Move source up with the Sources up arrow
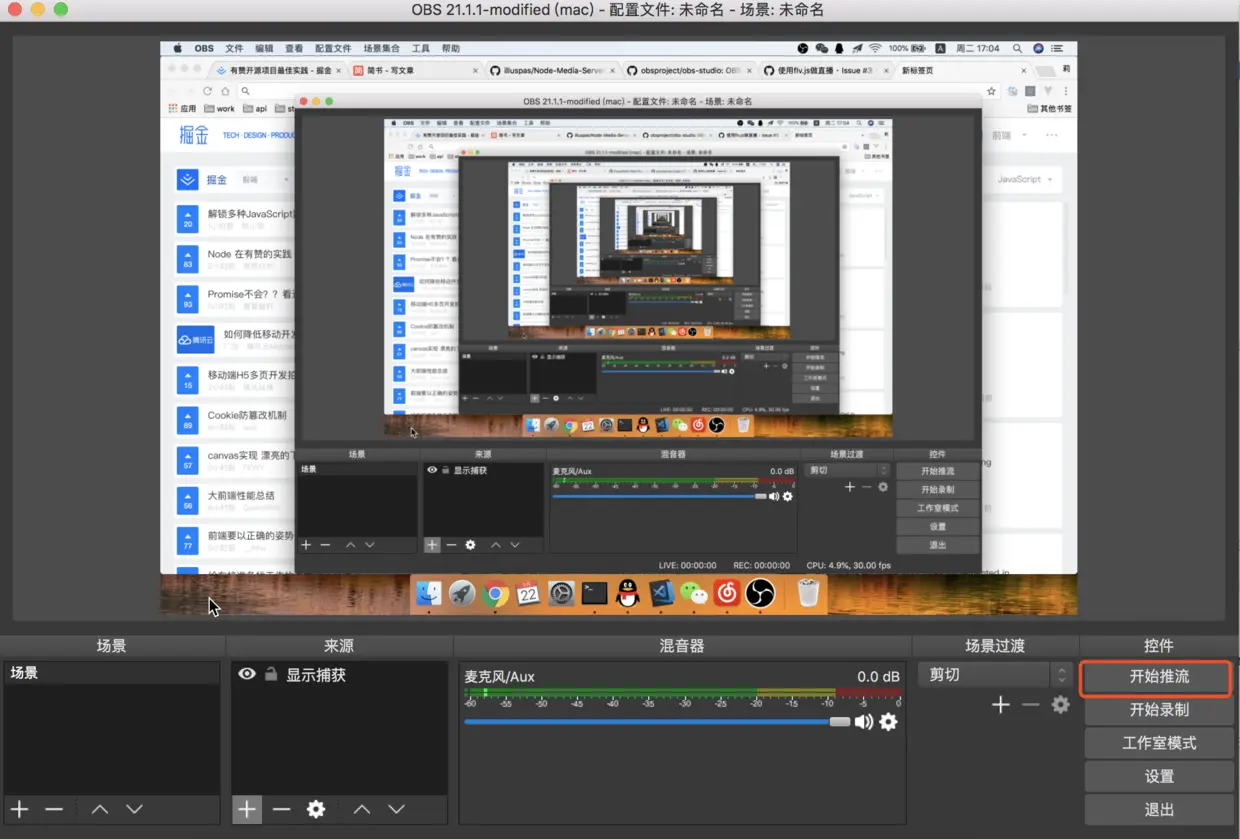The height and width of the screenshot is (839, 1240). (x=362, y=809)
